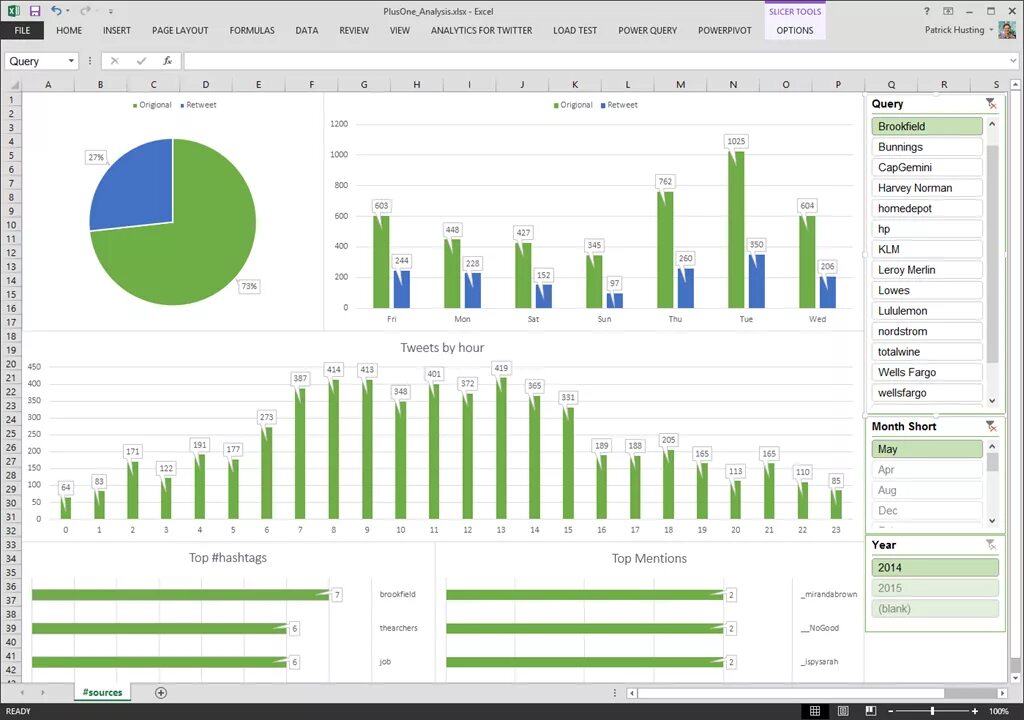This screenshot has width=1024, height=720.
Task: Open the FILE tab
Action: tap(22, 30)
